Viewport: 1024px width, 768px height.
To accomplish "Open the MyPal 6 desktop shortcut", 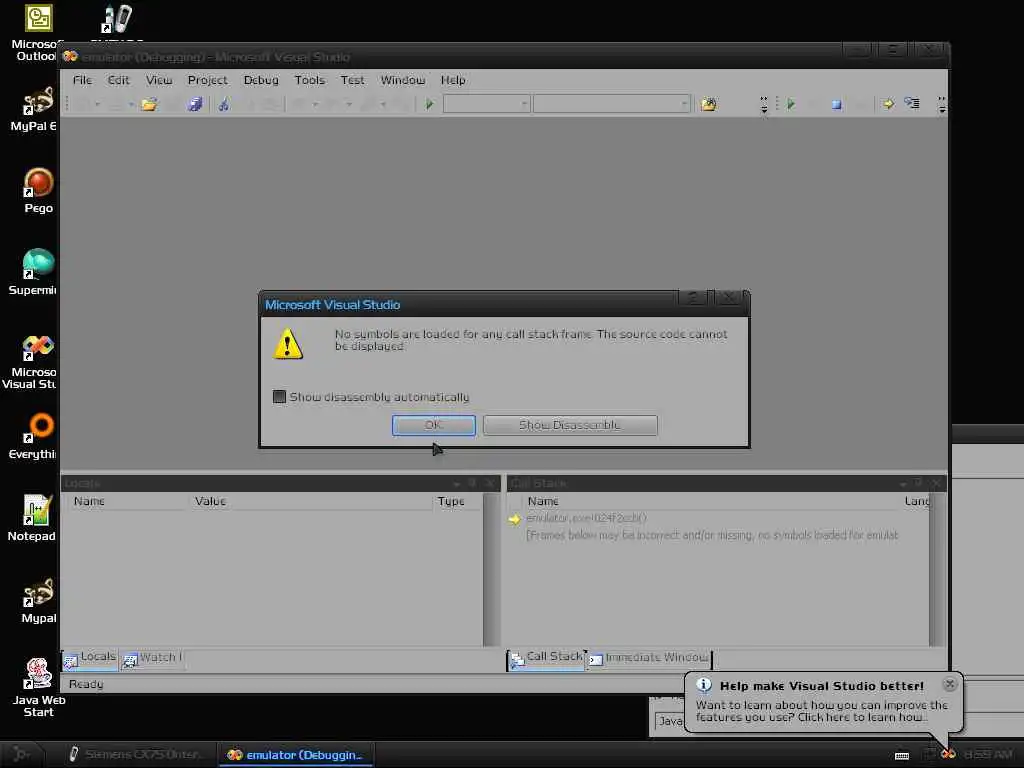I will click(x=37, y=109).
